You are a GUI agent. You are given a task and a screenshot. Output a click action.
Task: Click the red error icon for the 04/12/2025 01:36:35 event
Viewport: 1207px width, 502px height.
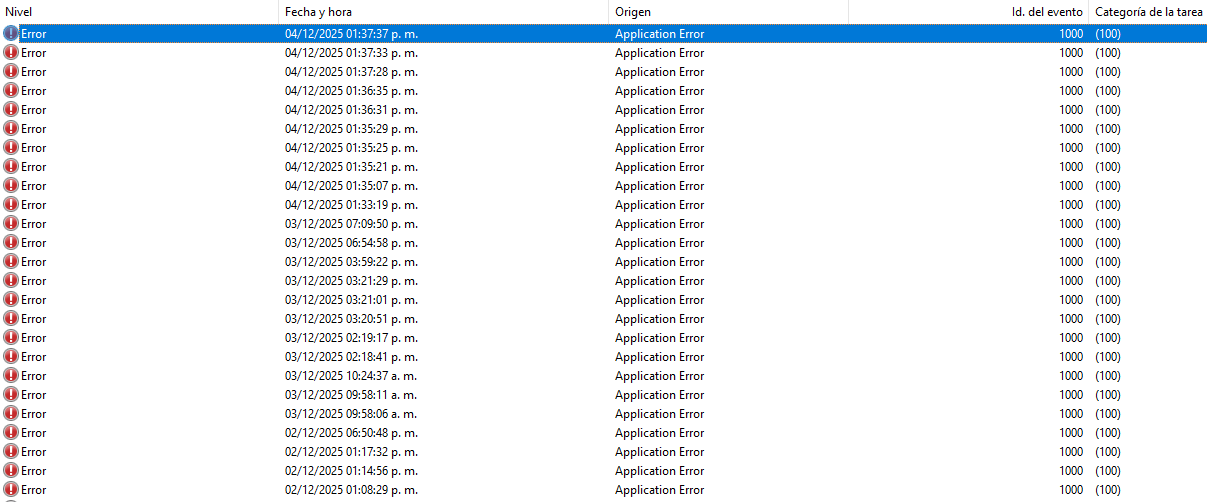click(x=11, y=91)
